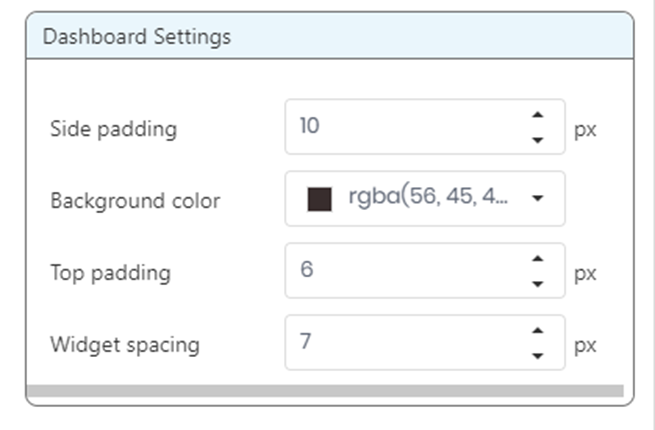The height and width of the screenshot is (430, 655).
Task: Click the rgba color value text
Action: (x=428, y=198)
